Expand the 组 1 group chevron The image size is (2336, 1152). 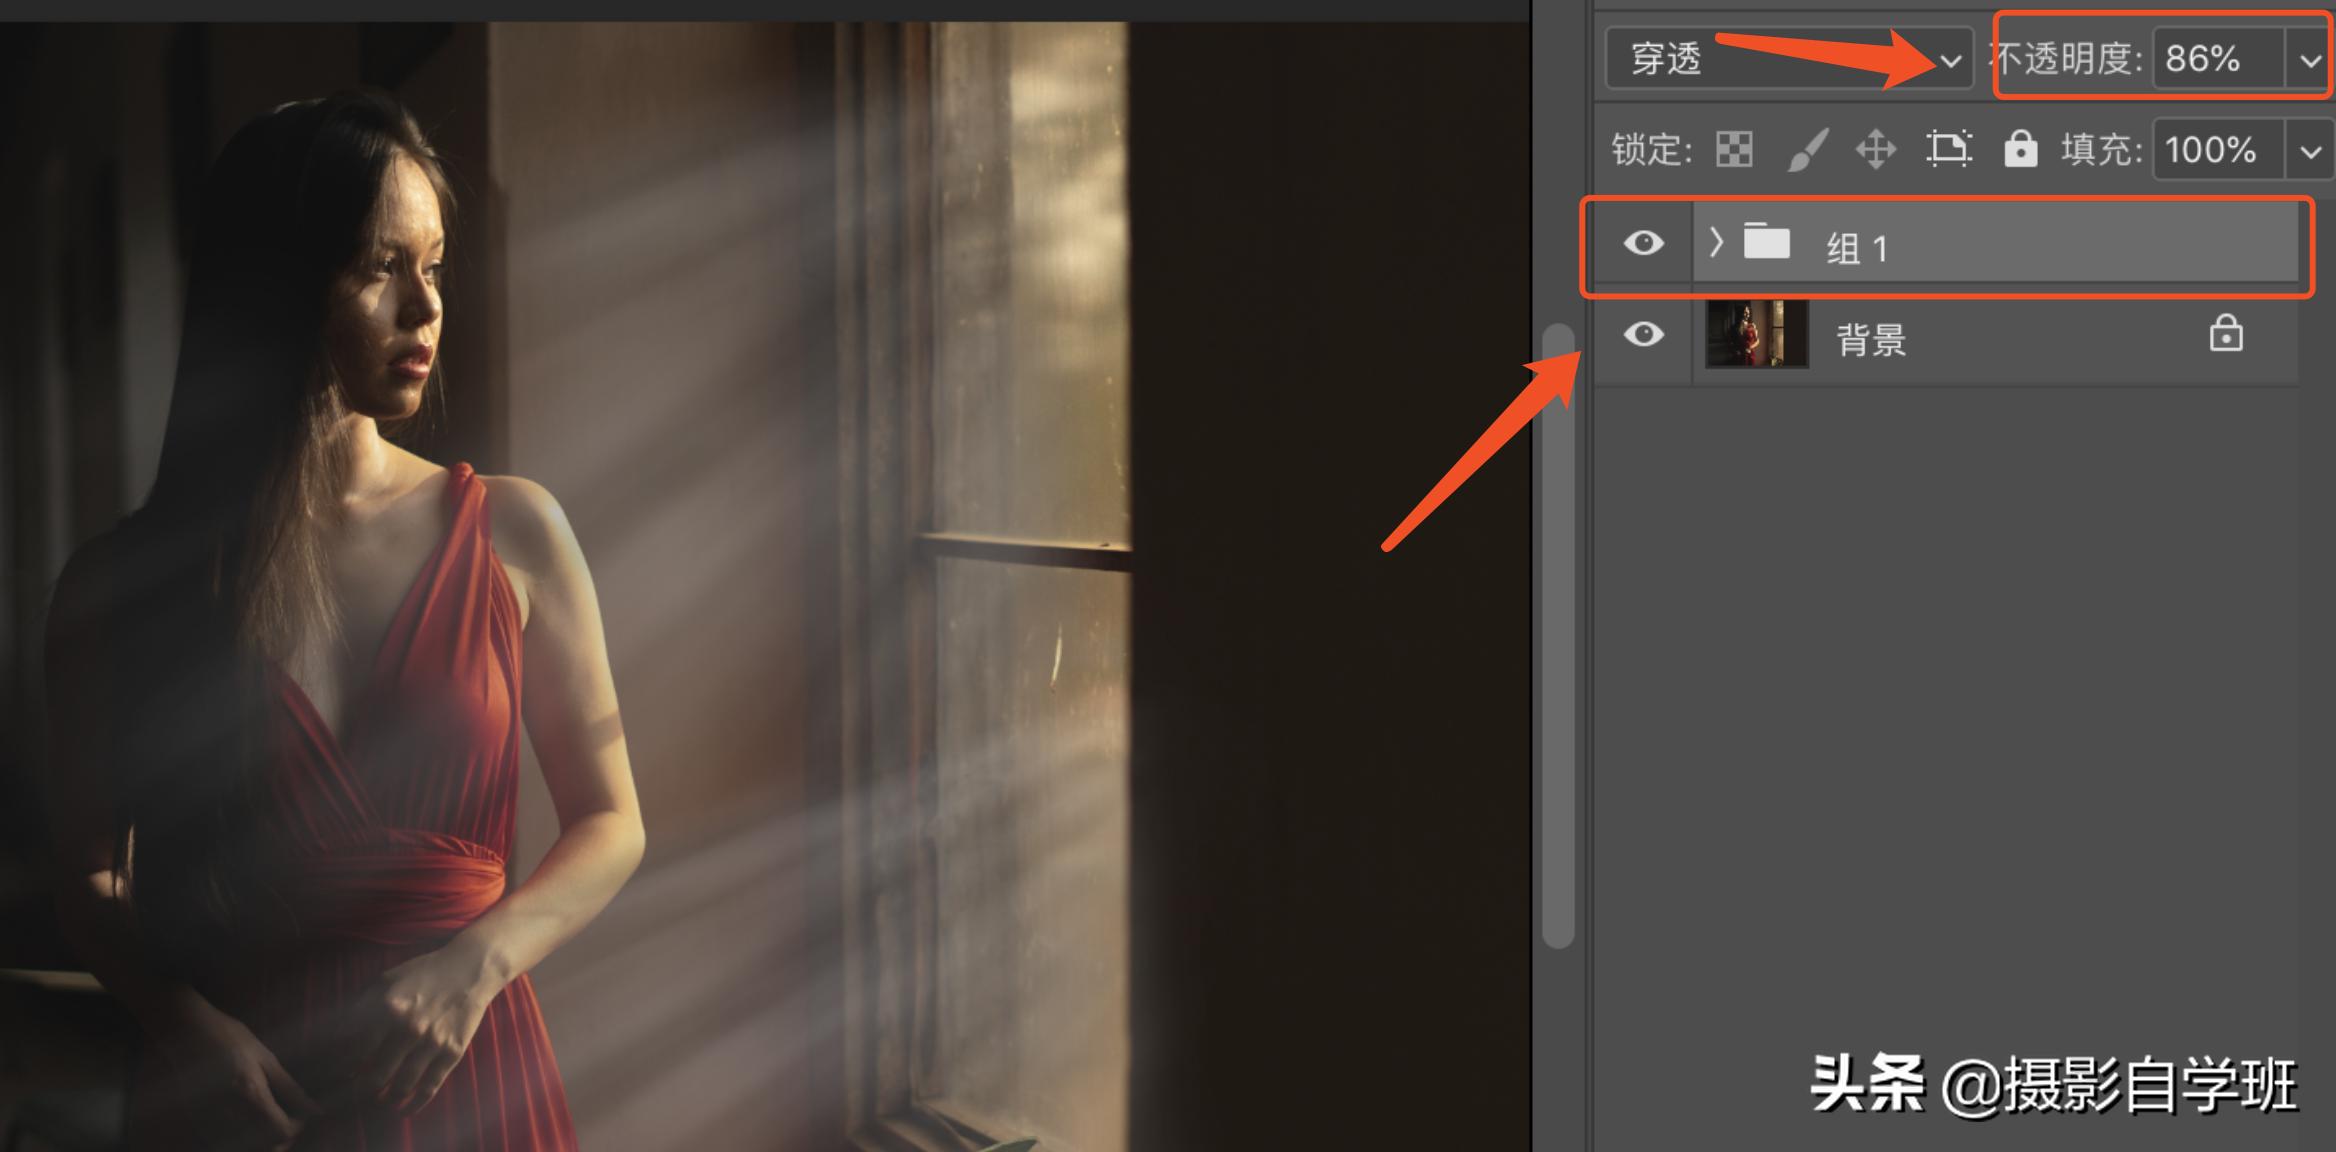[x=1716, y=243]
